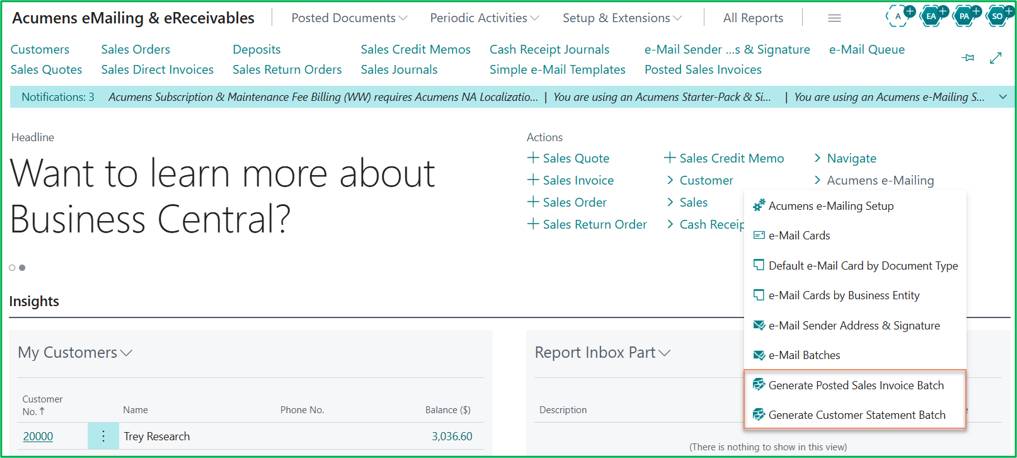
Task: Open the Cash Receipt Journals link
Action: point(549,49)
